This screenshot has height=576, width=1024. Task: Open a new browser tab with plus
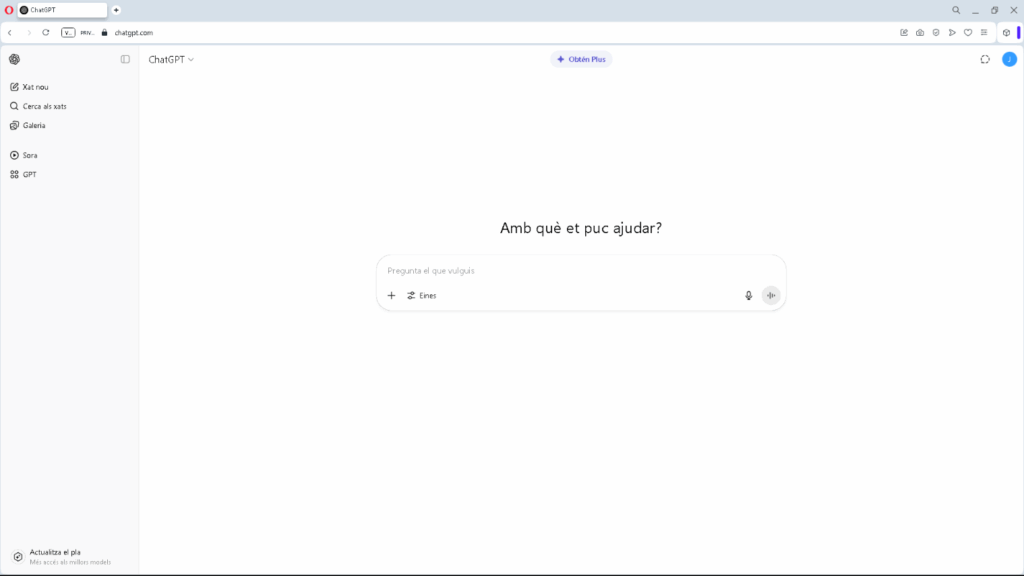116,10
